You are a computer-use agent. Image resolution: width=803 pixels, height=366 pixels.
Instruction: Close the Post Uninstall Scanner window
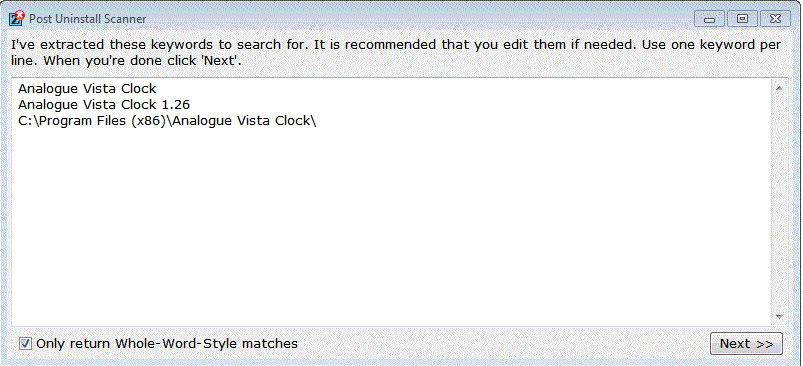click(775, 19)
